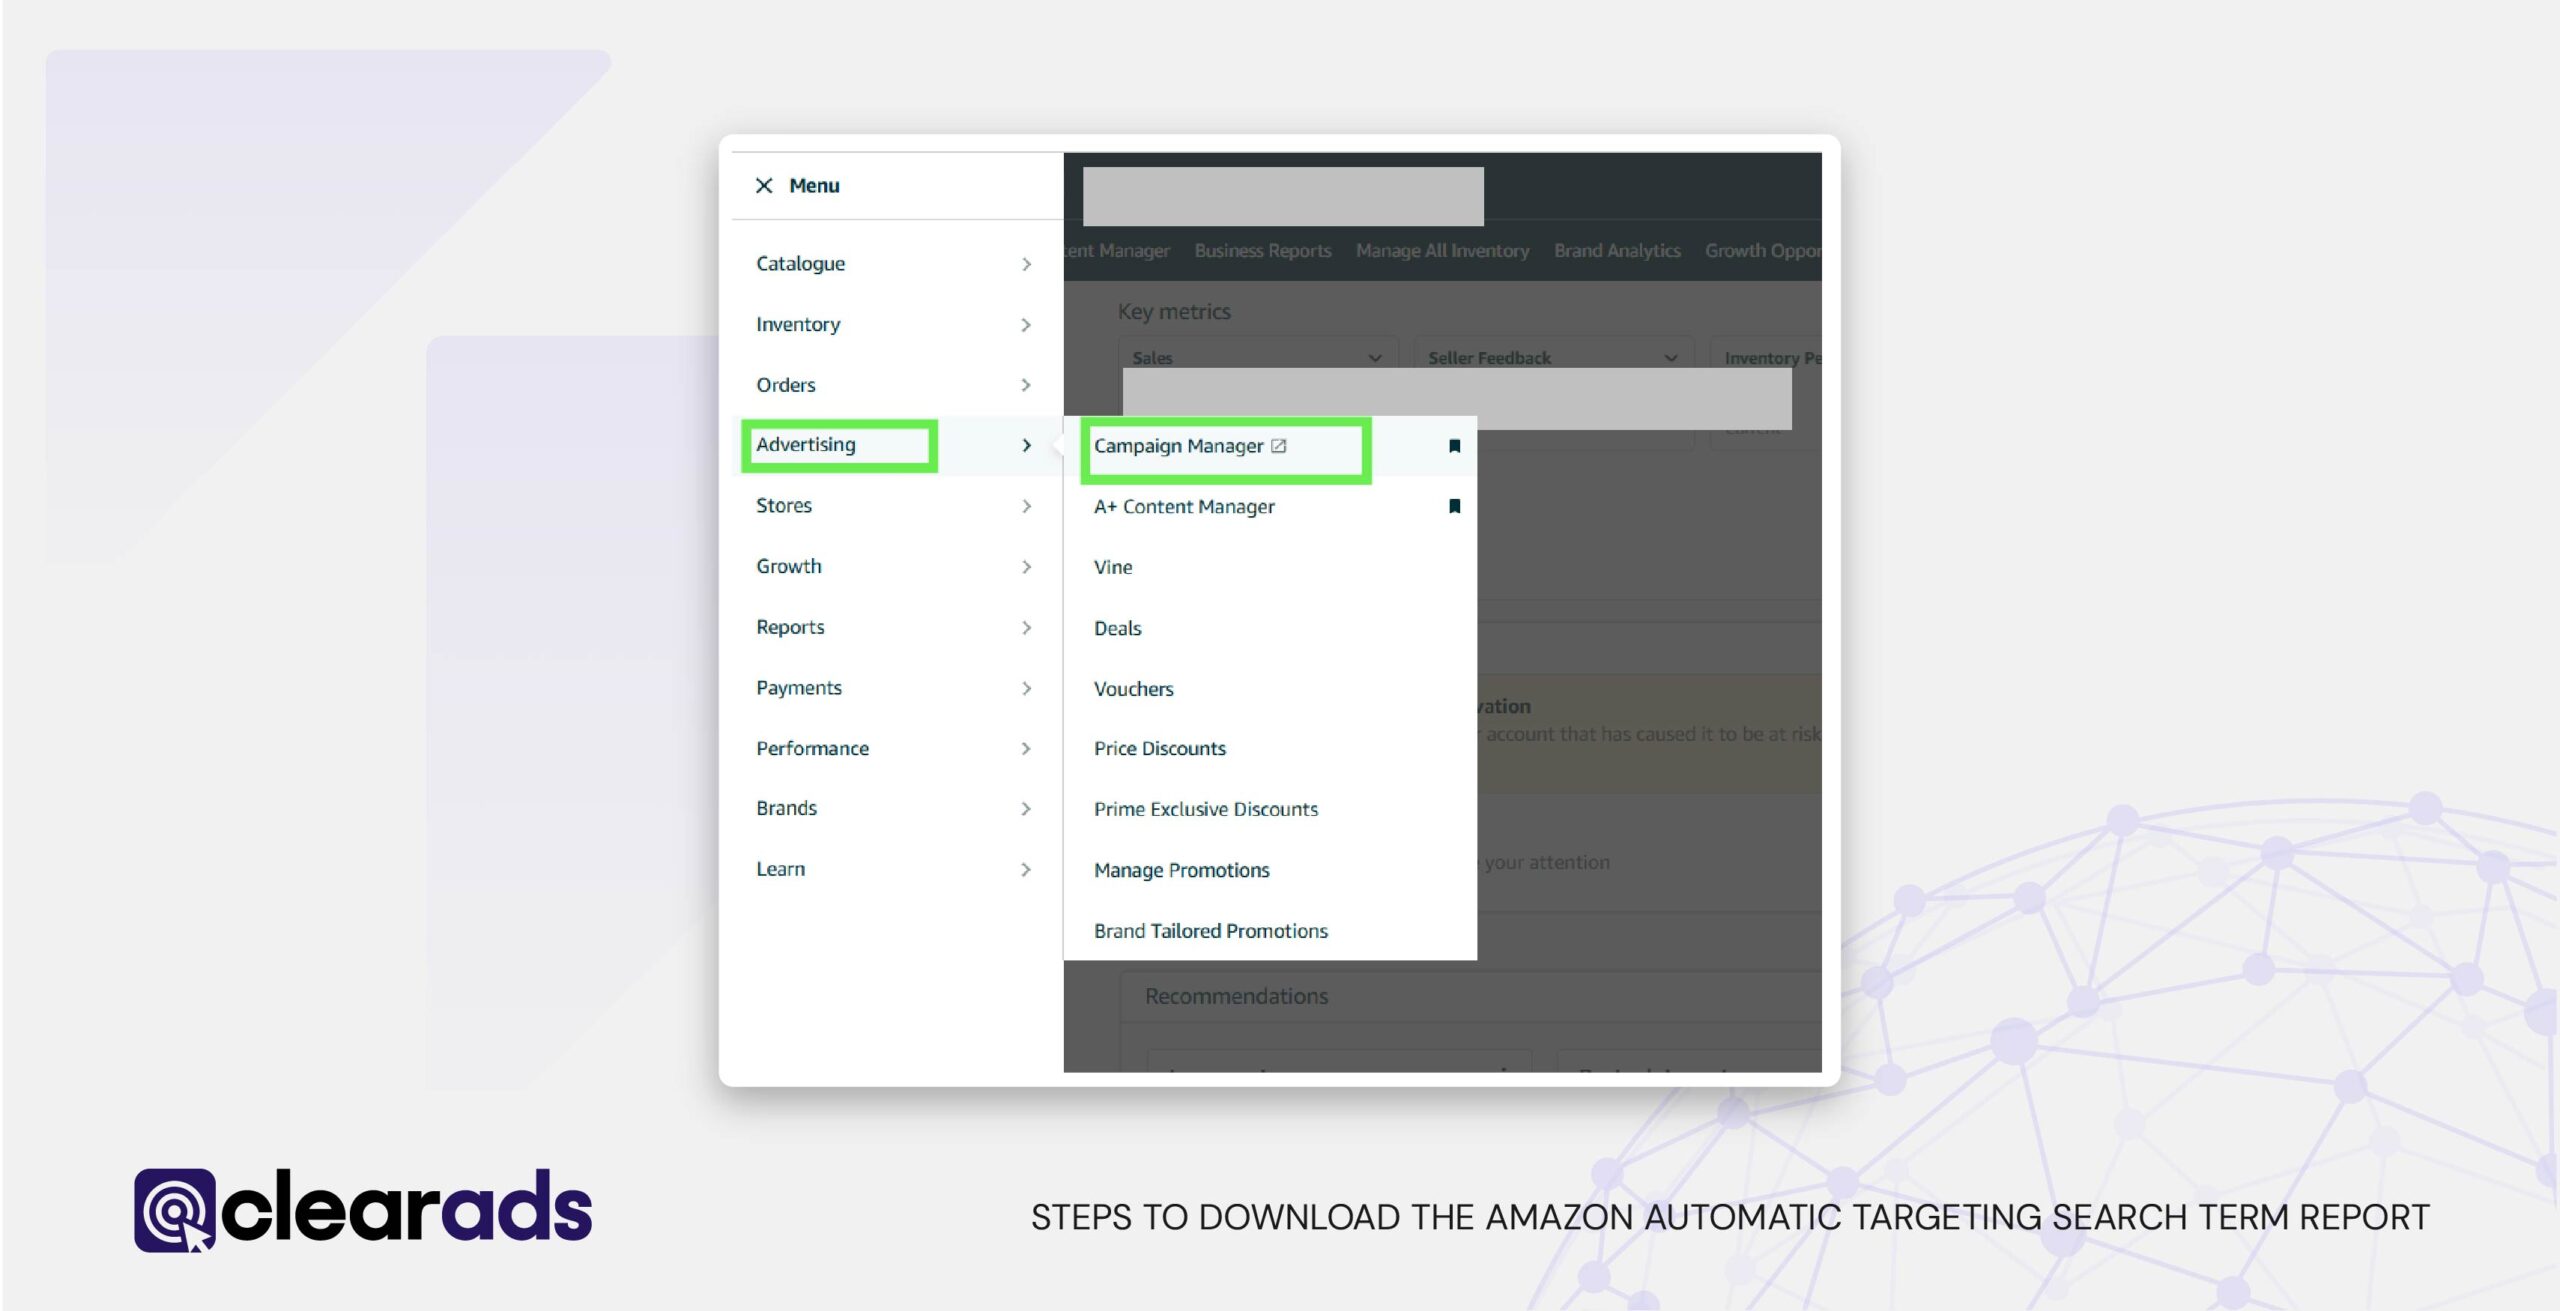Open Campaign Manager via its external link icon
Image resolution: width=2560 pixels, height=1311 pixels.
1280,446
